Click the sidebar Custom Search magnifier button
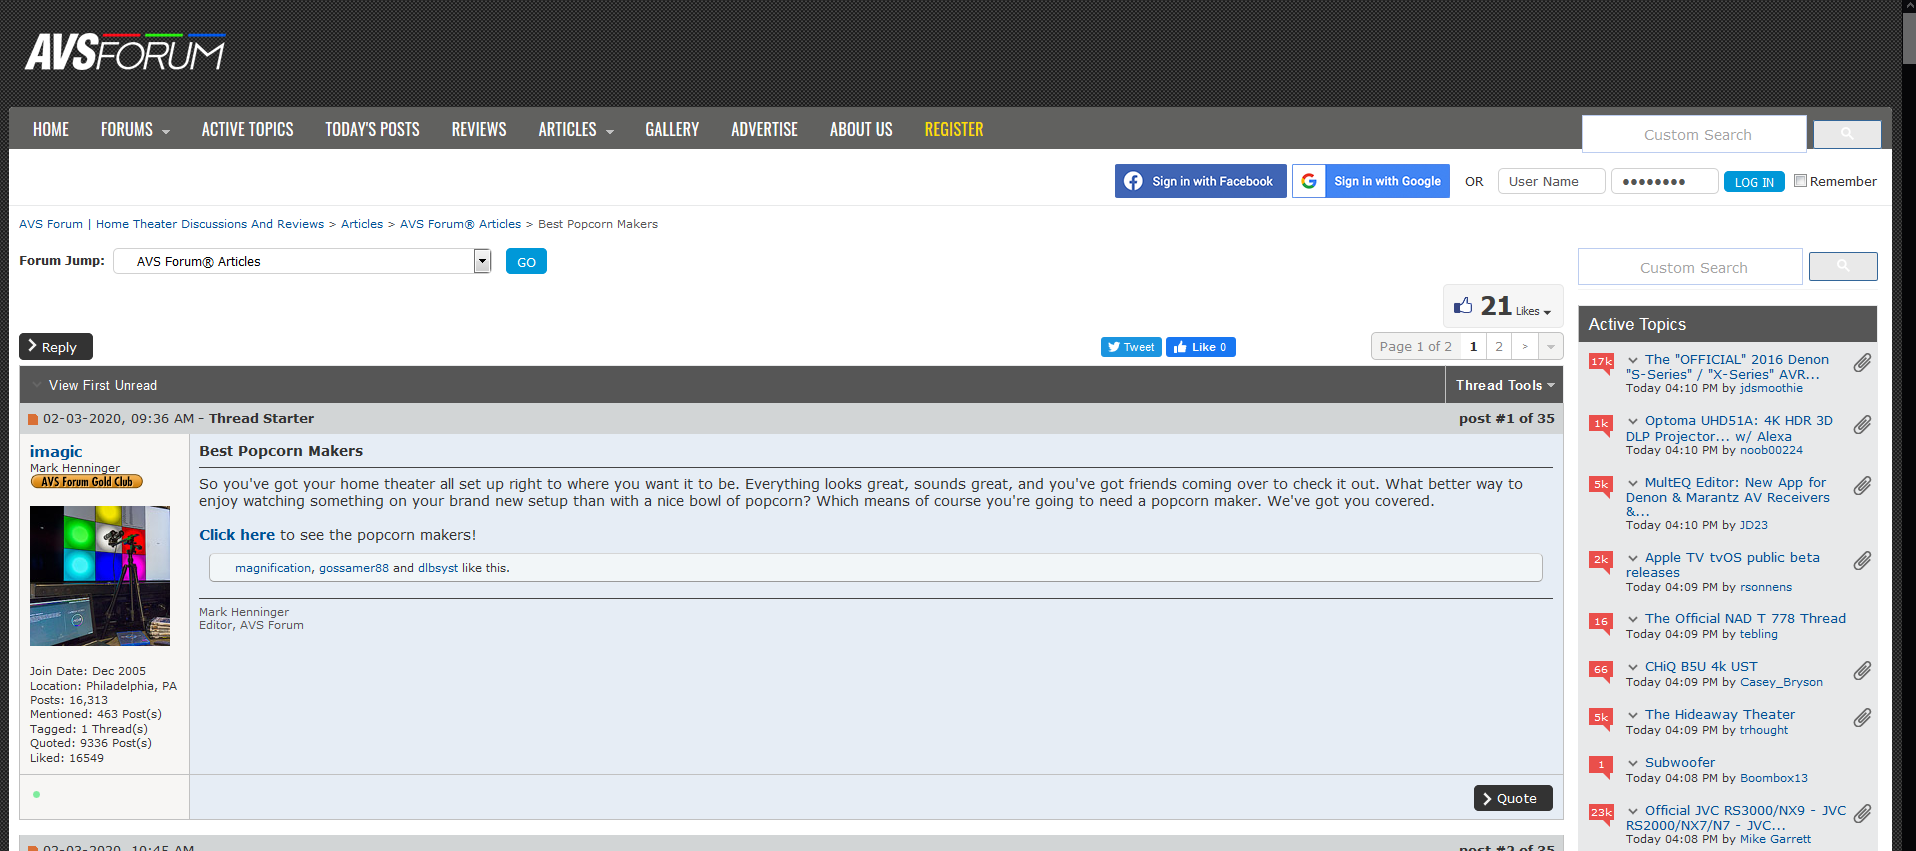 tap(1843, 266)
